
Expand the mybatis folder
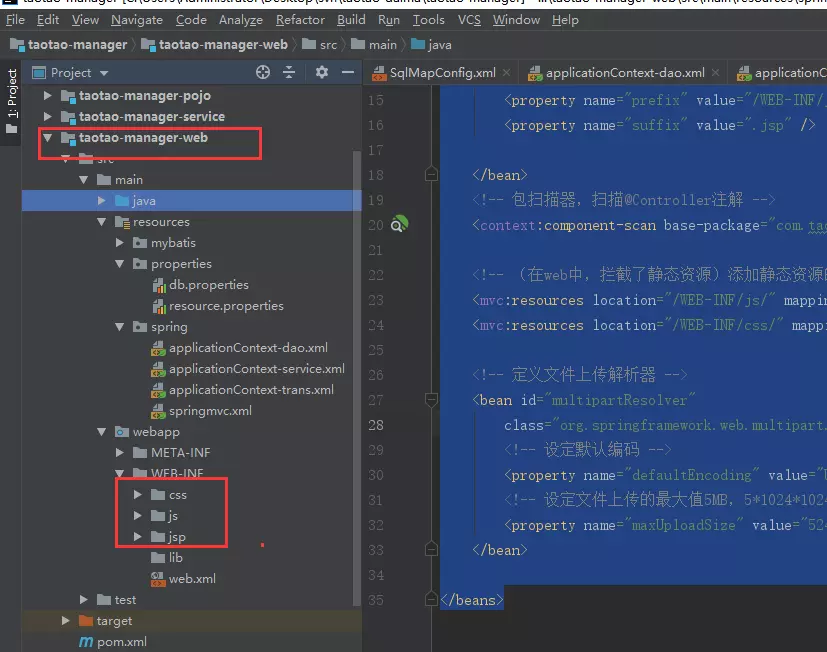coord(119,243)
